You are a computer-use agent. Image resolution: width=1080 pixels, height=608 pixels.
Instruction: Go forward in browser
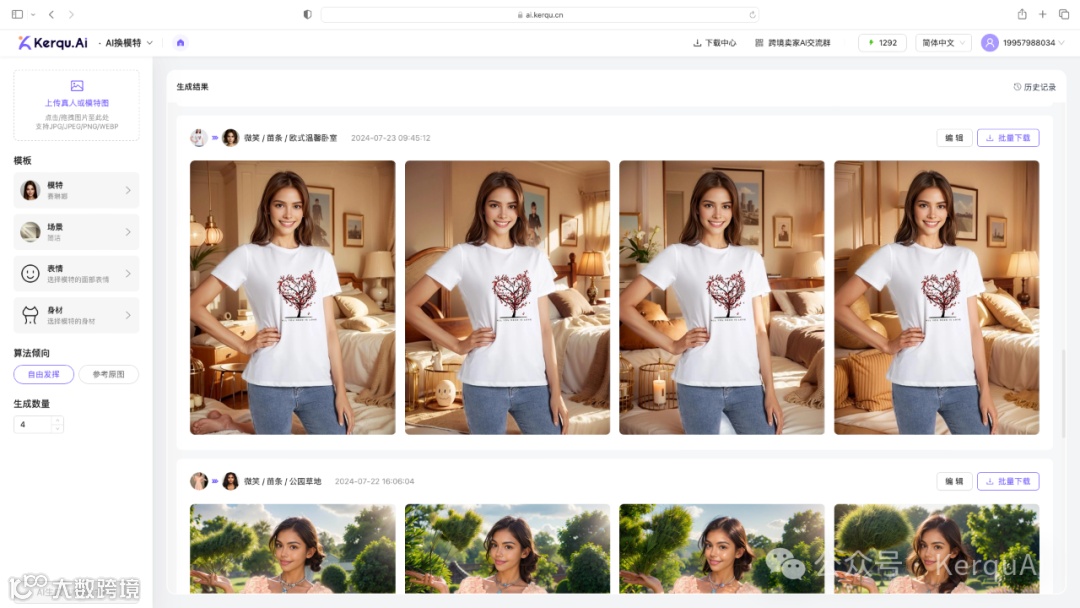click(x=71, y=14)
